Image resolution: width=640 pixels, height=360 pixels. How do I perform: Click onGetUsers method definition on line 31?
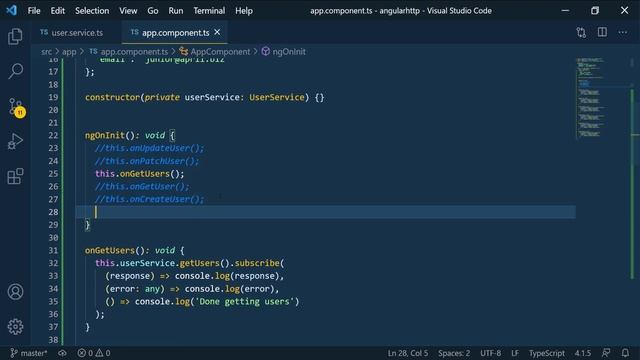pyautogui.click(x=110, y=251)
